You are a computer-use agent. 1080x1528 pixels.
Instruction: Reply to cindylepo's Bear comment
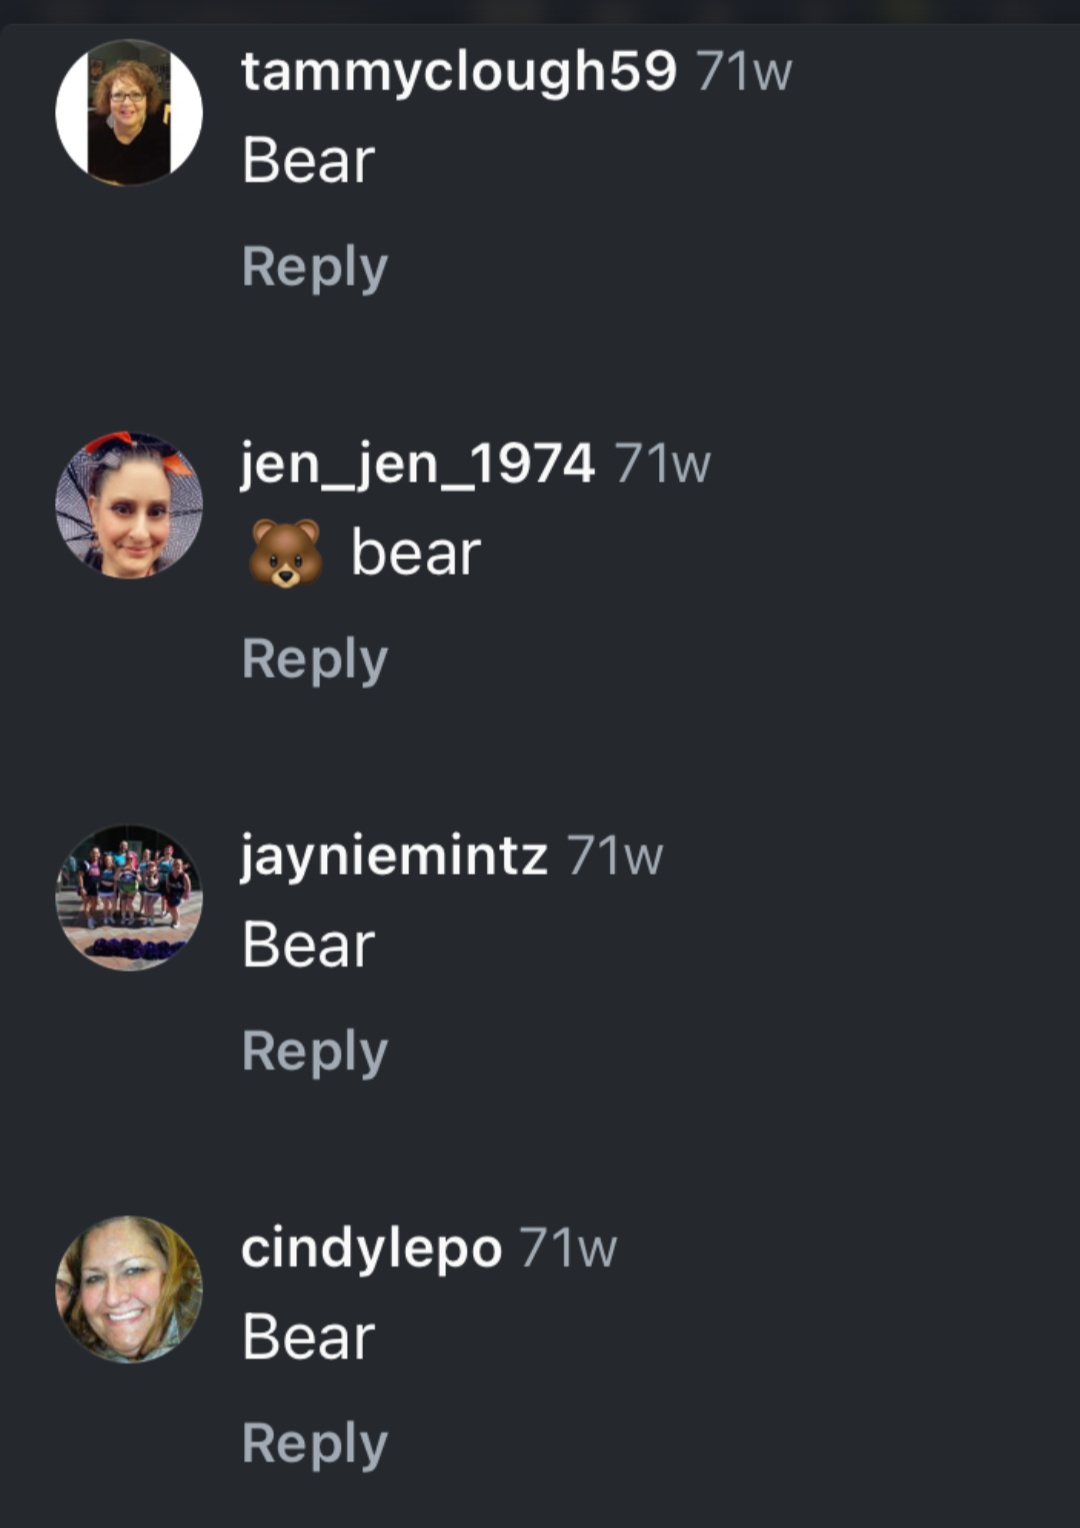[315, 1443]
